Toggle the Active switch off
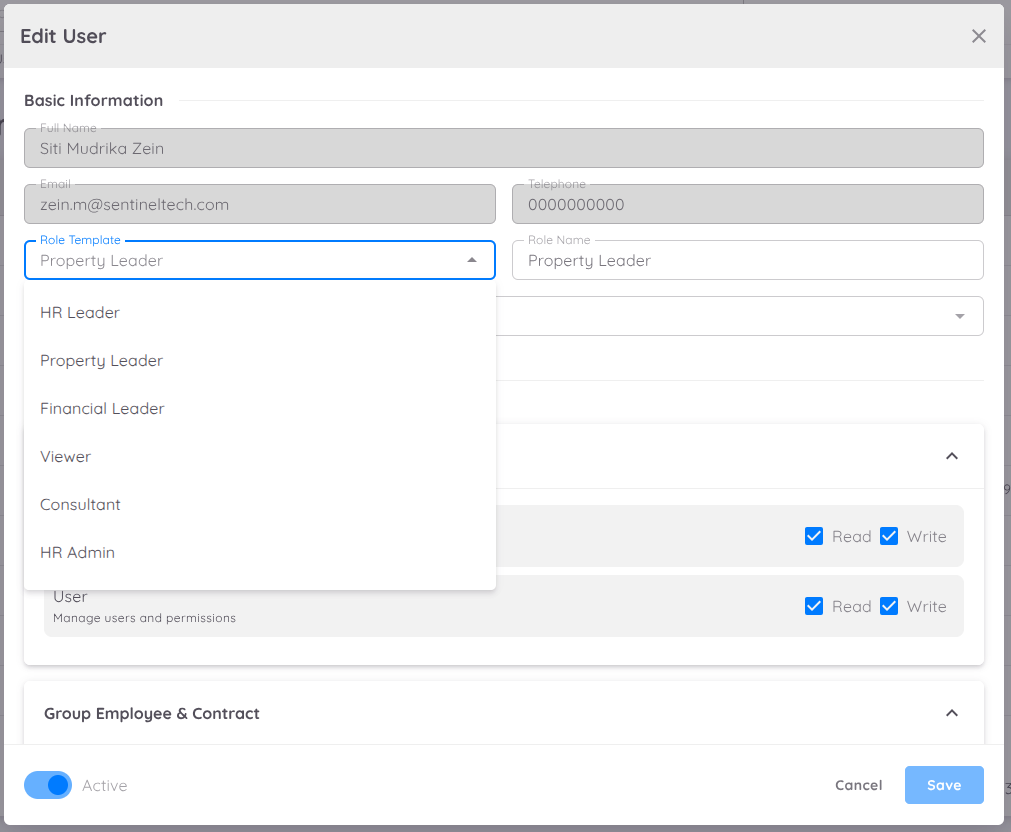 (x=47, y=785)
